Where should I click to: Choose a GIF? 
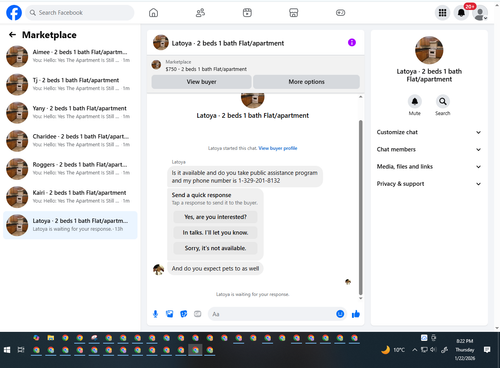198,314
